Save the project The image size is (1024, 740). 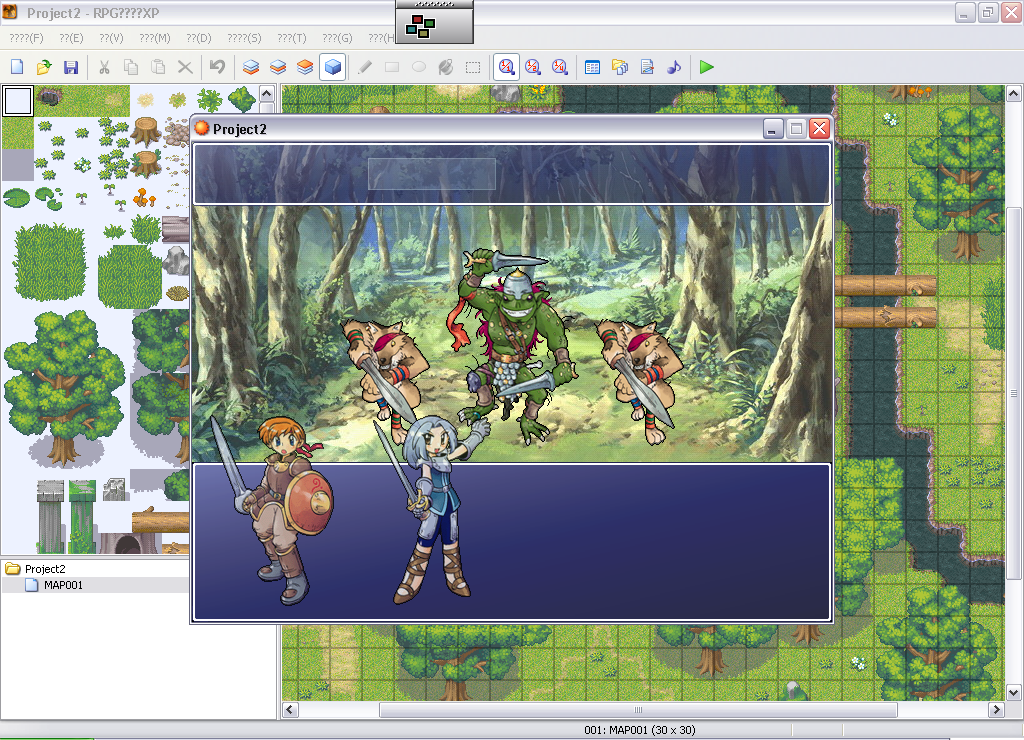coord(71,67)
